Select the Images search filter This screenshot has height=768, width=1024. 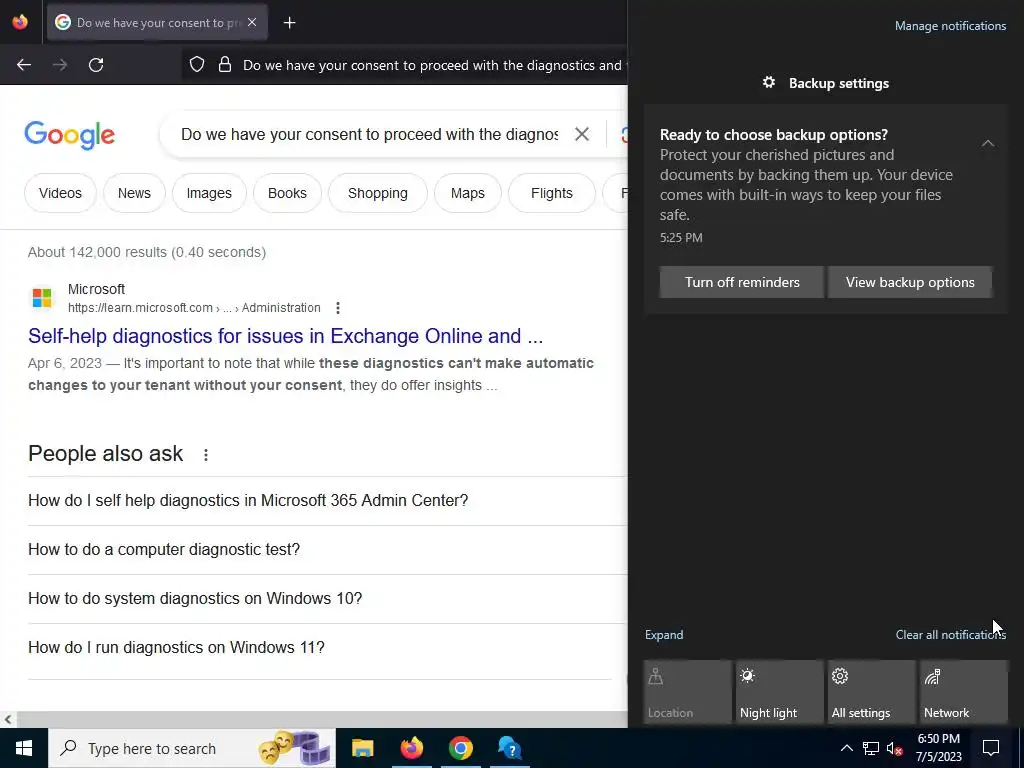click(x=209, y=193)
